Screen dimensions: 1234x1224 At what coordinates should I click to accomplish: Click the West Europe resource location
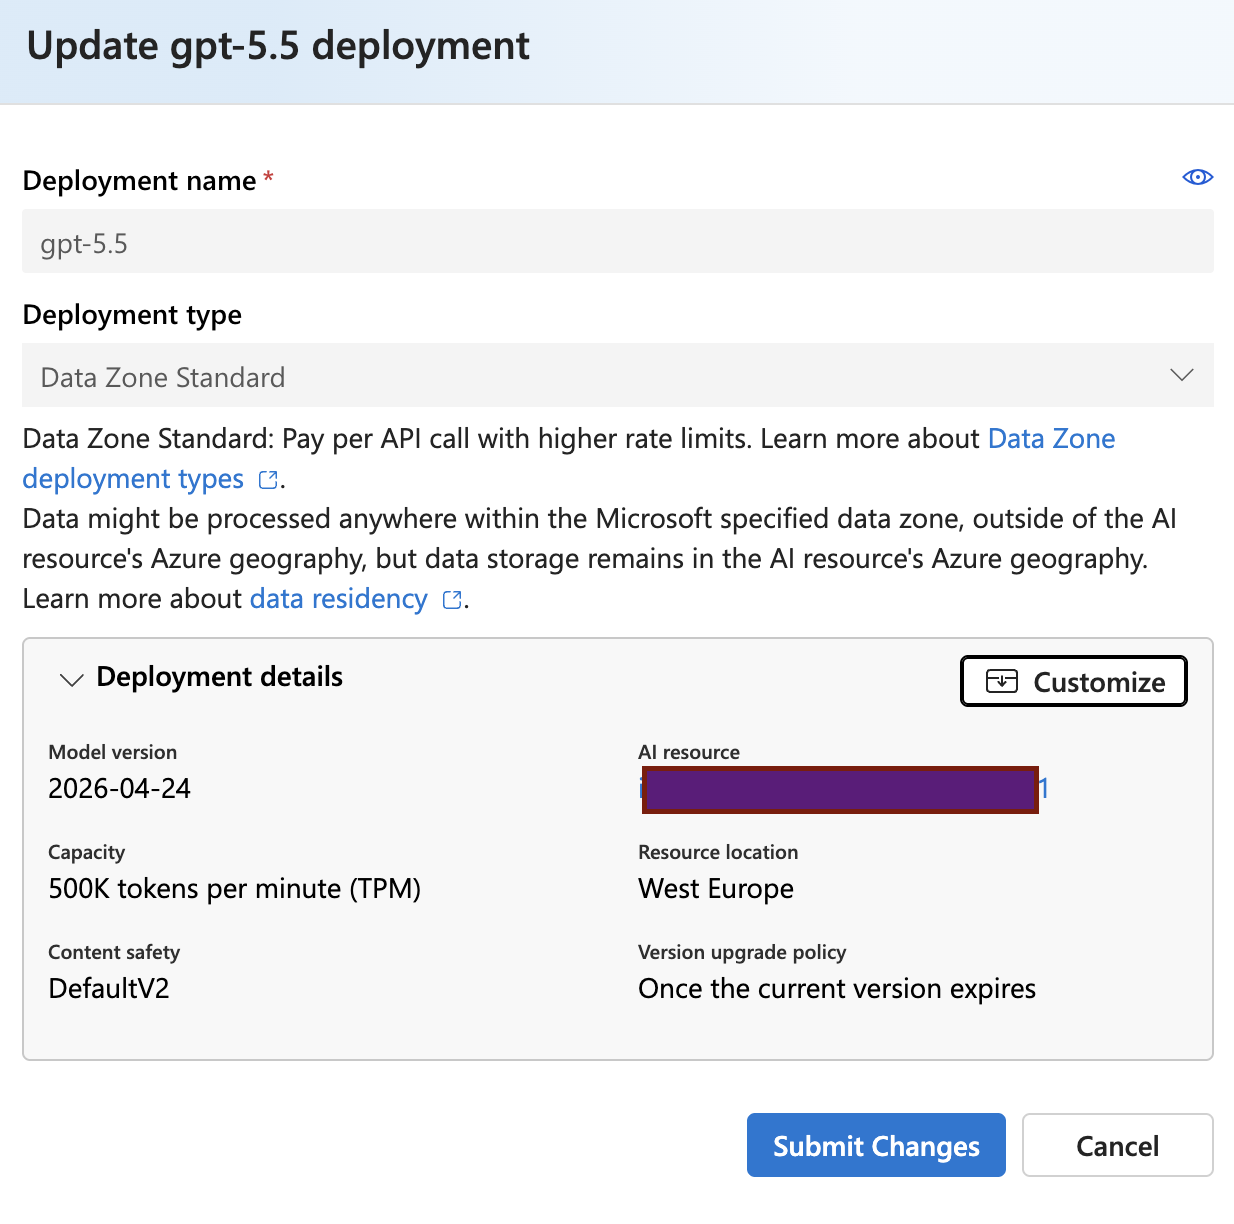coord(716,889)
